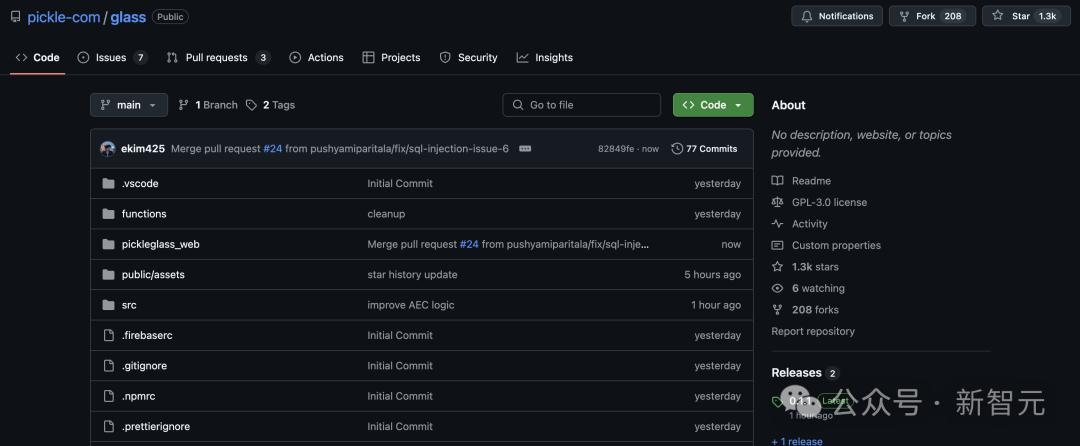
Task: Open the Activity link
Action: click(810, 224)
